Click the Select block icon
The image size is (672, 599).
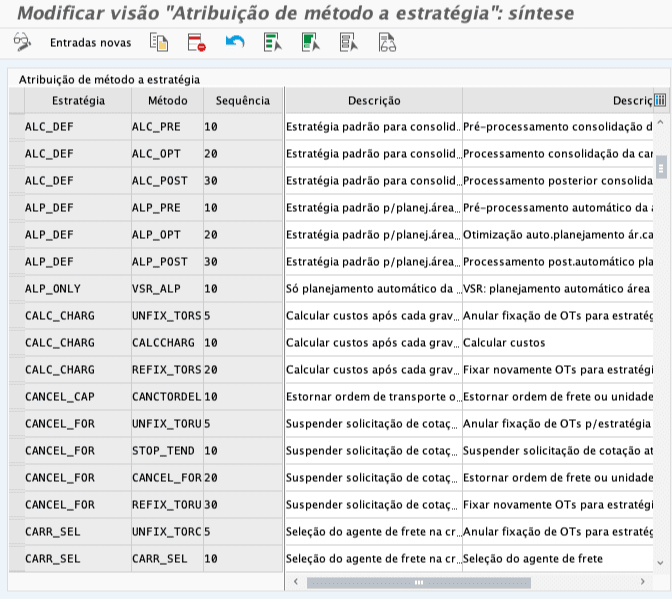(311, 42)
